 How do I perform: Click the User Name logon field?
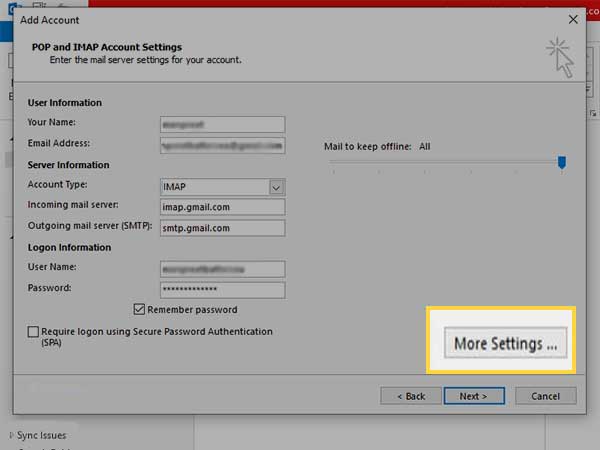[x=222, y=269]
